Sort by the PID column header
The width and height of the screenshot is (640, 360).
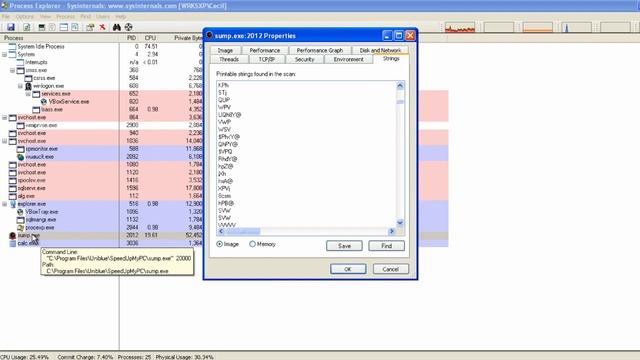(x=131, y=38)
